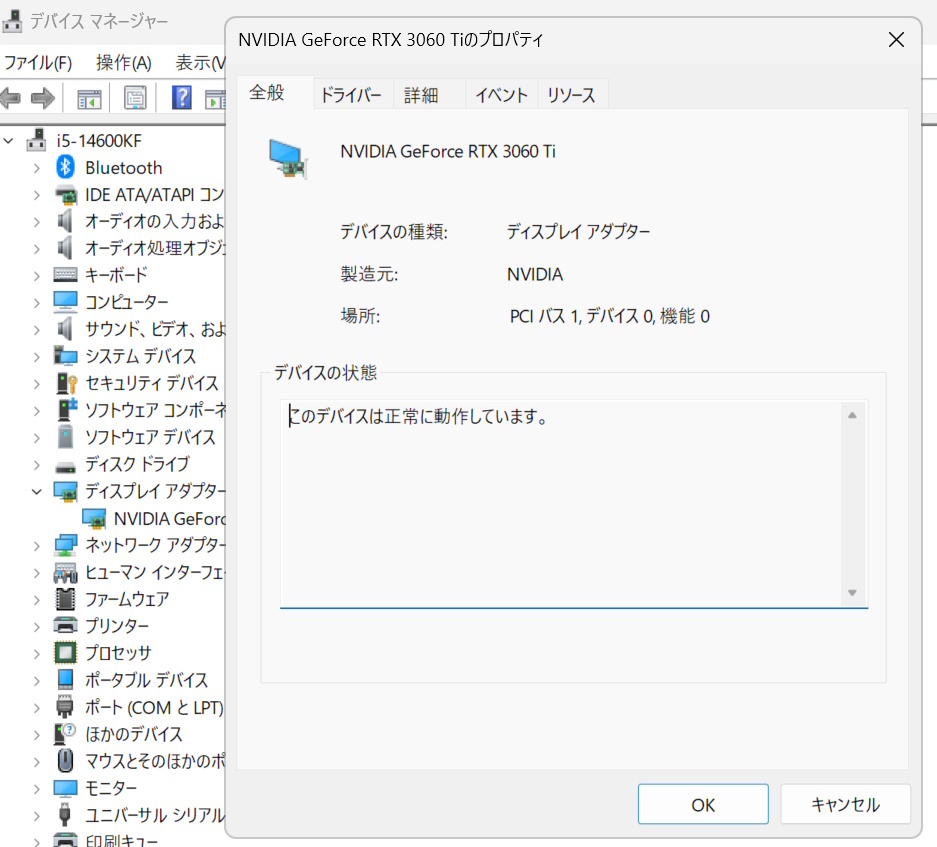The height and width of the screenshot is (847, 937).
Task: Click the device status scrollbar down arrow
Action: (x=852, y=593)
